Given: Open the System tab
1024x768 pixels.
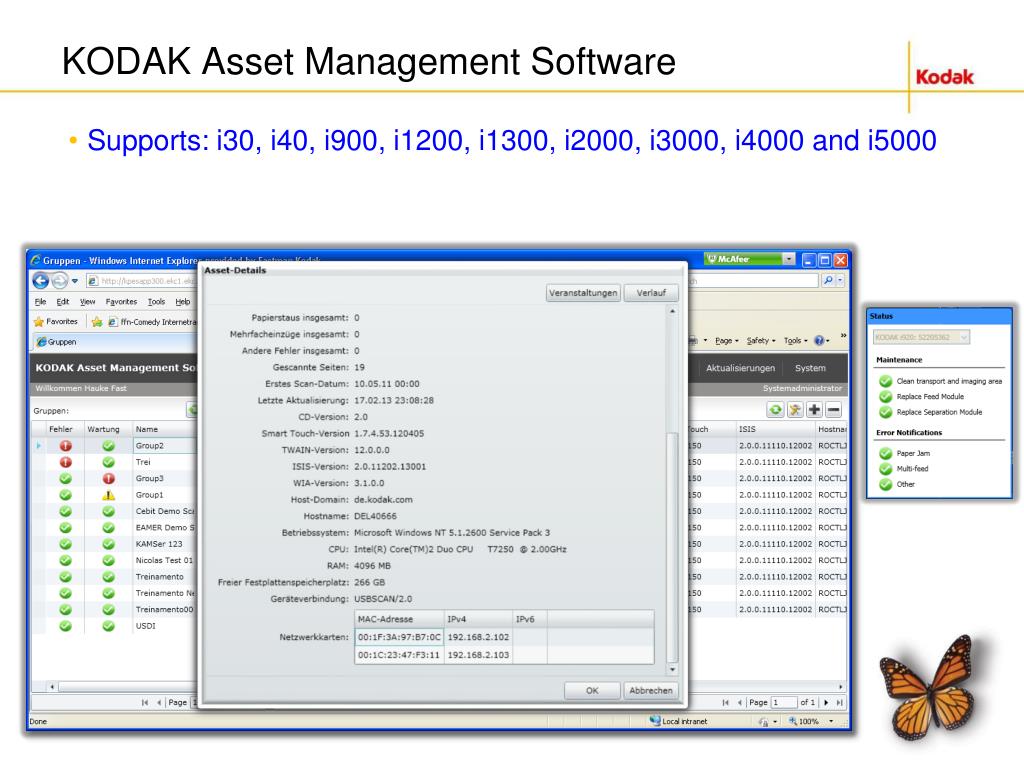Looking at the screenshot, I should click(810, 368).
